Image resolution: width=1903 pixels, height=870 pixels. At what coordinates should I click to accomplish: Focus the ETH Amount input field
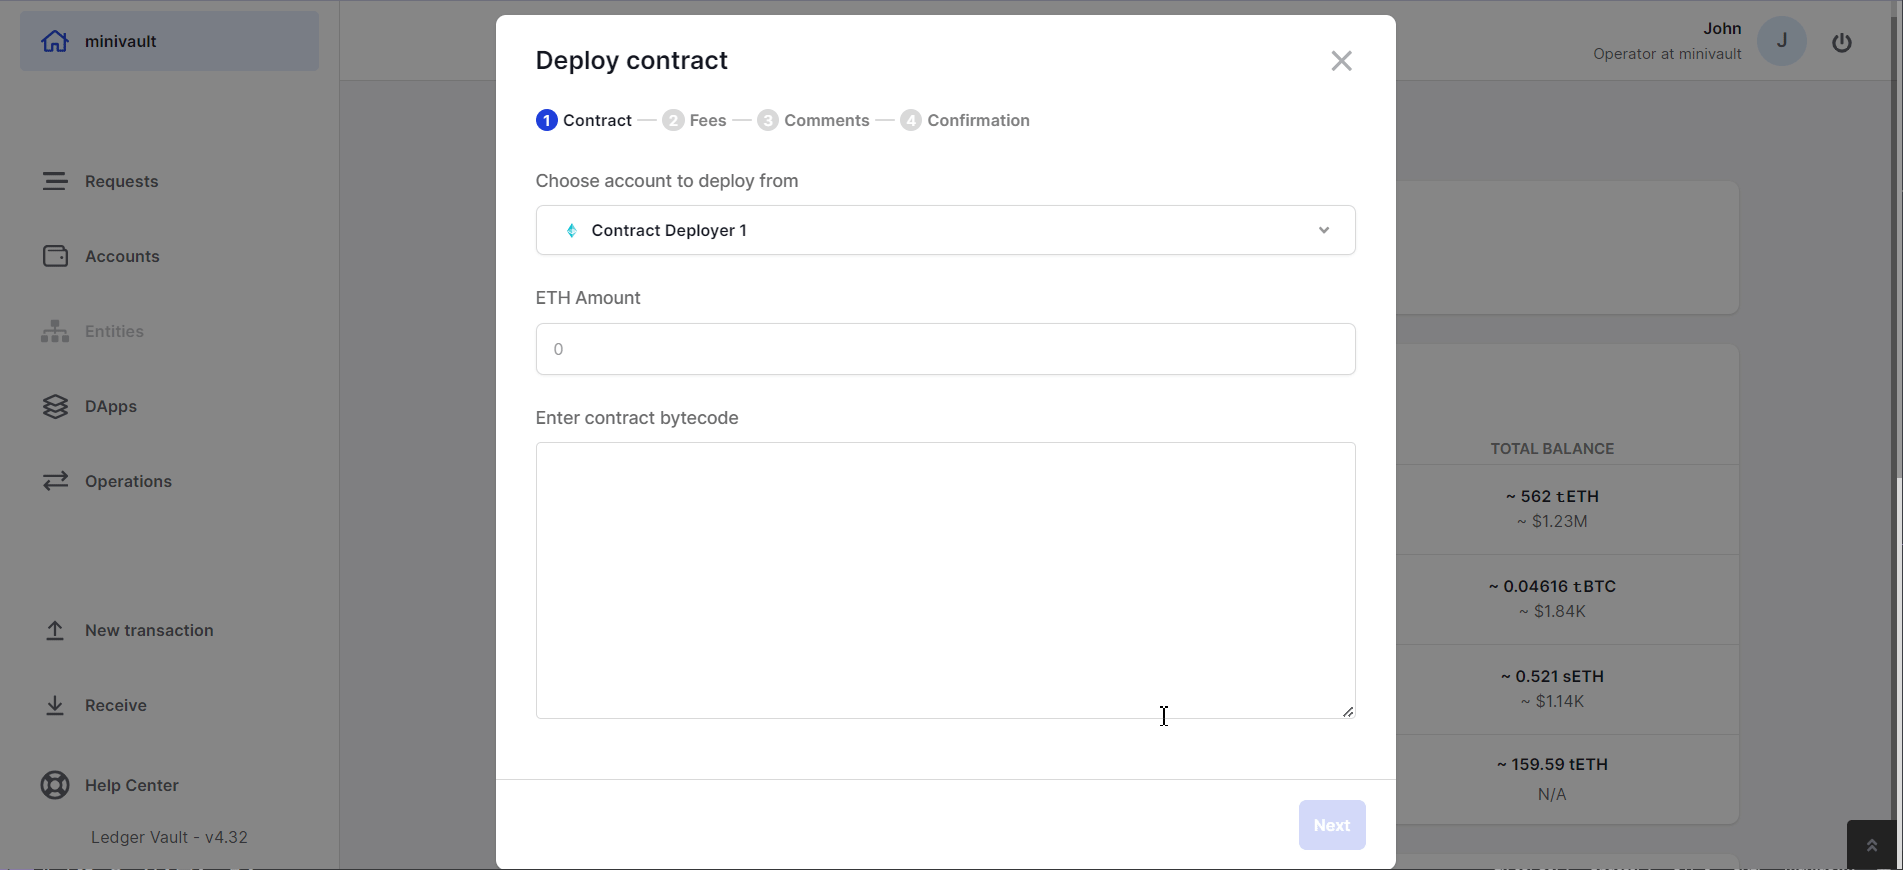944,349
